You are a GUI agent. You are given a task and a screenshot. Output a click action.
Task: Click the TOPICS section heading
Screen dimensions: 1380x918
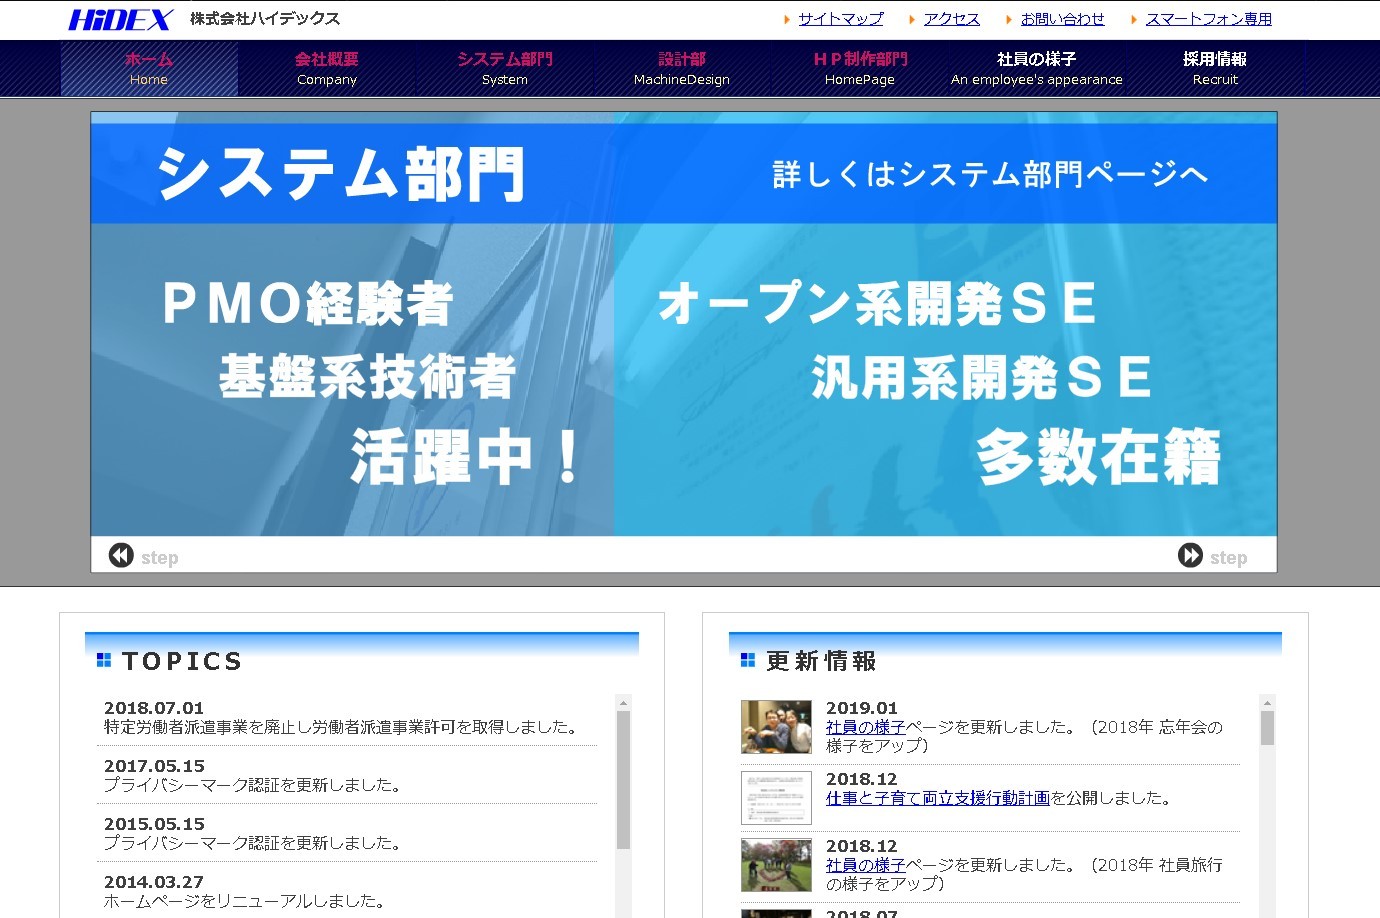pyautogui.click(x=182, y=661)
